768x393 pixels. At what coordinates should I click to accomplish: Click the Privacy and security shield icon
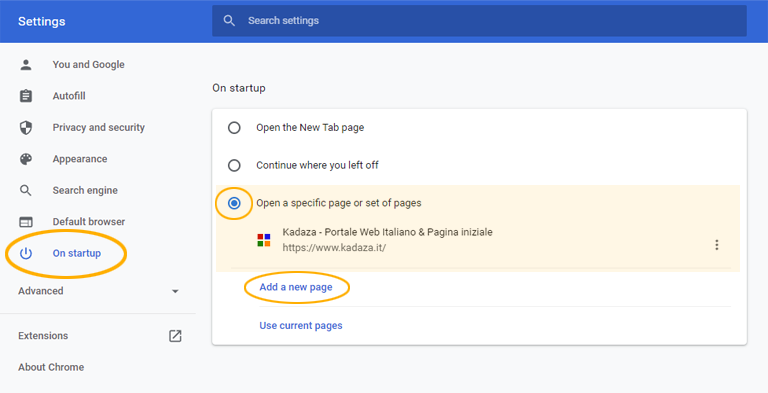coord(26,127)
